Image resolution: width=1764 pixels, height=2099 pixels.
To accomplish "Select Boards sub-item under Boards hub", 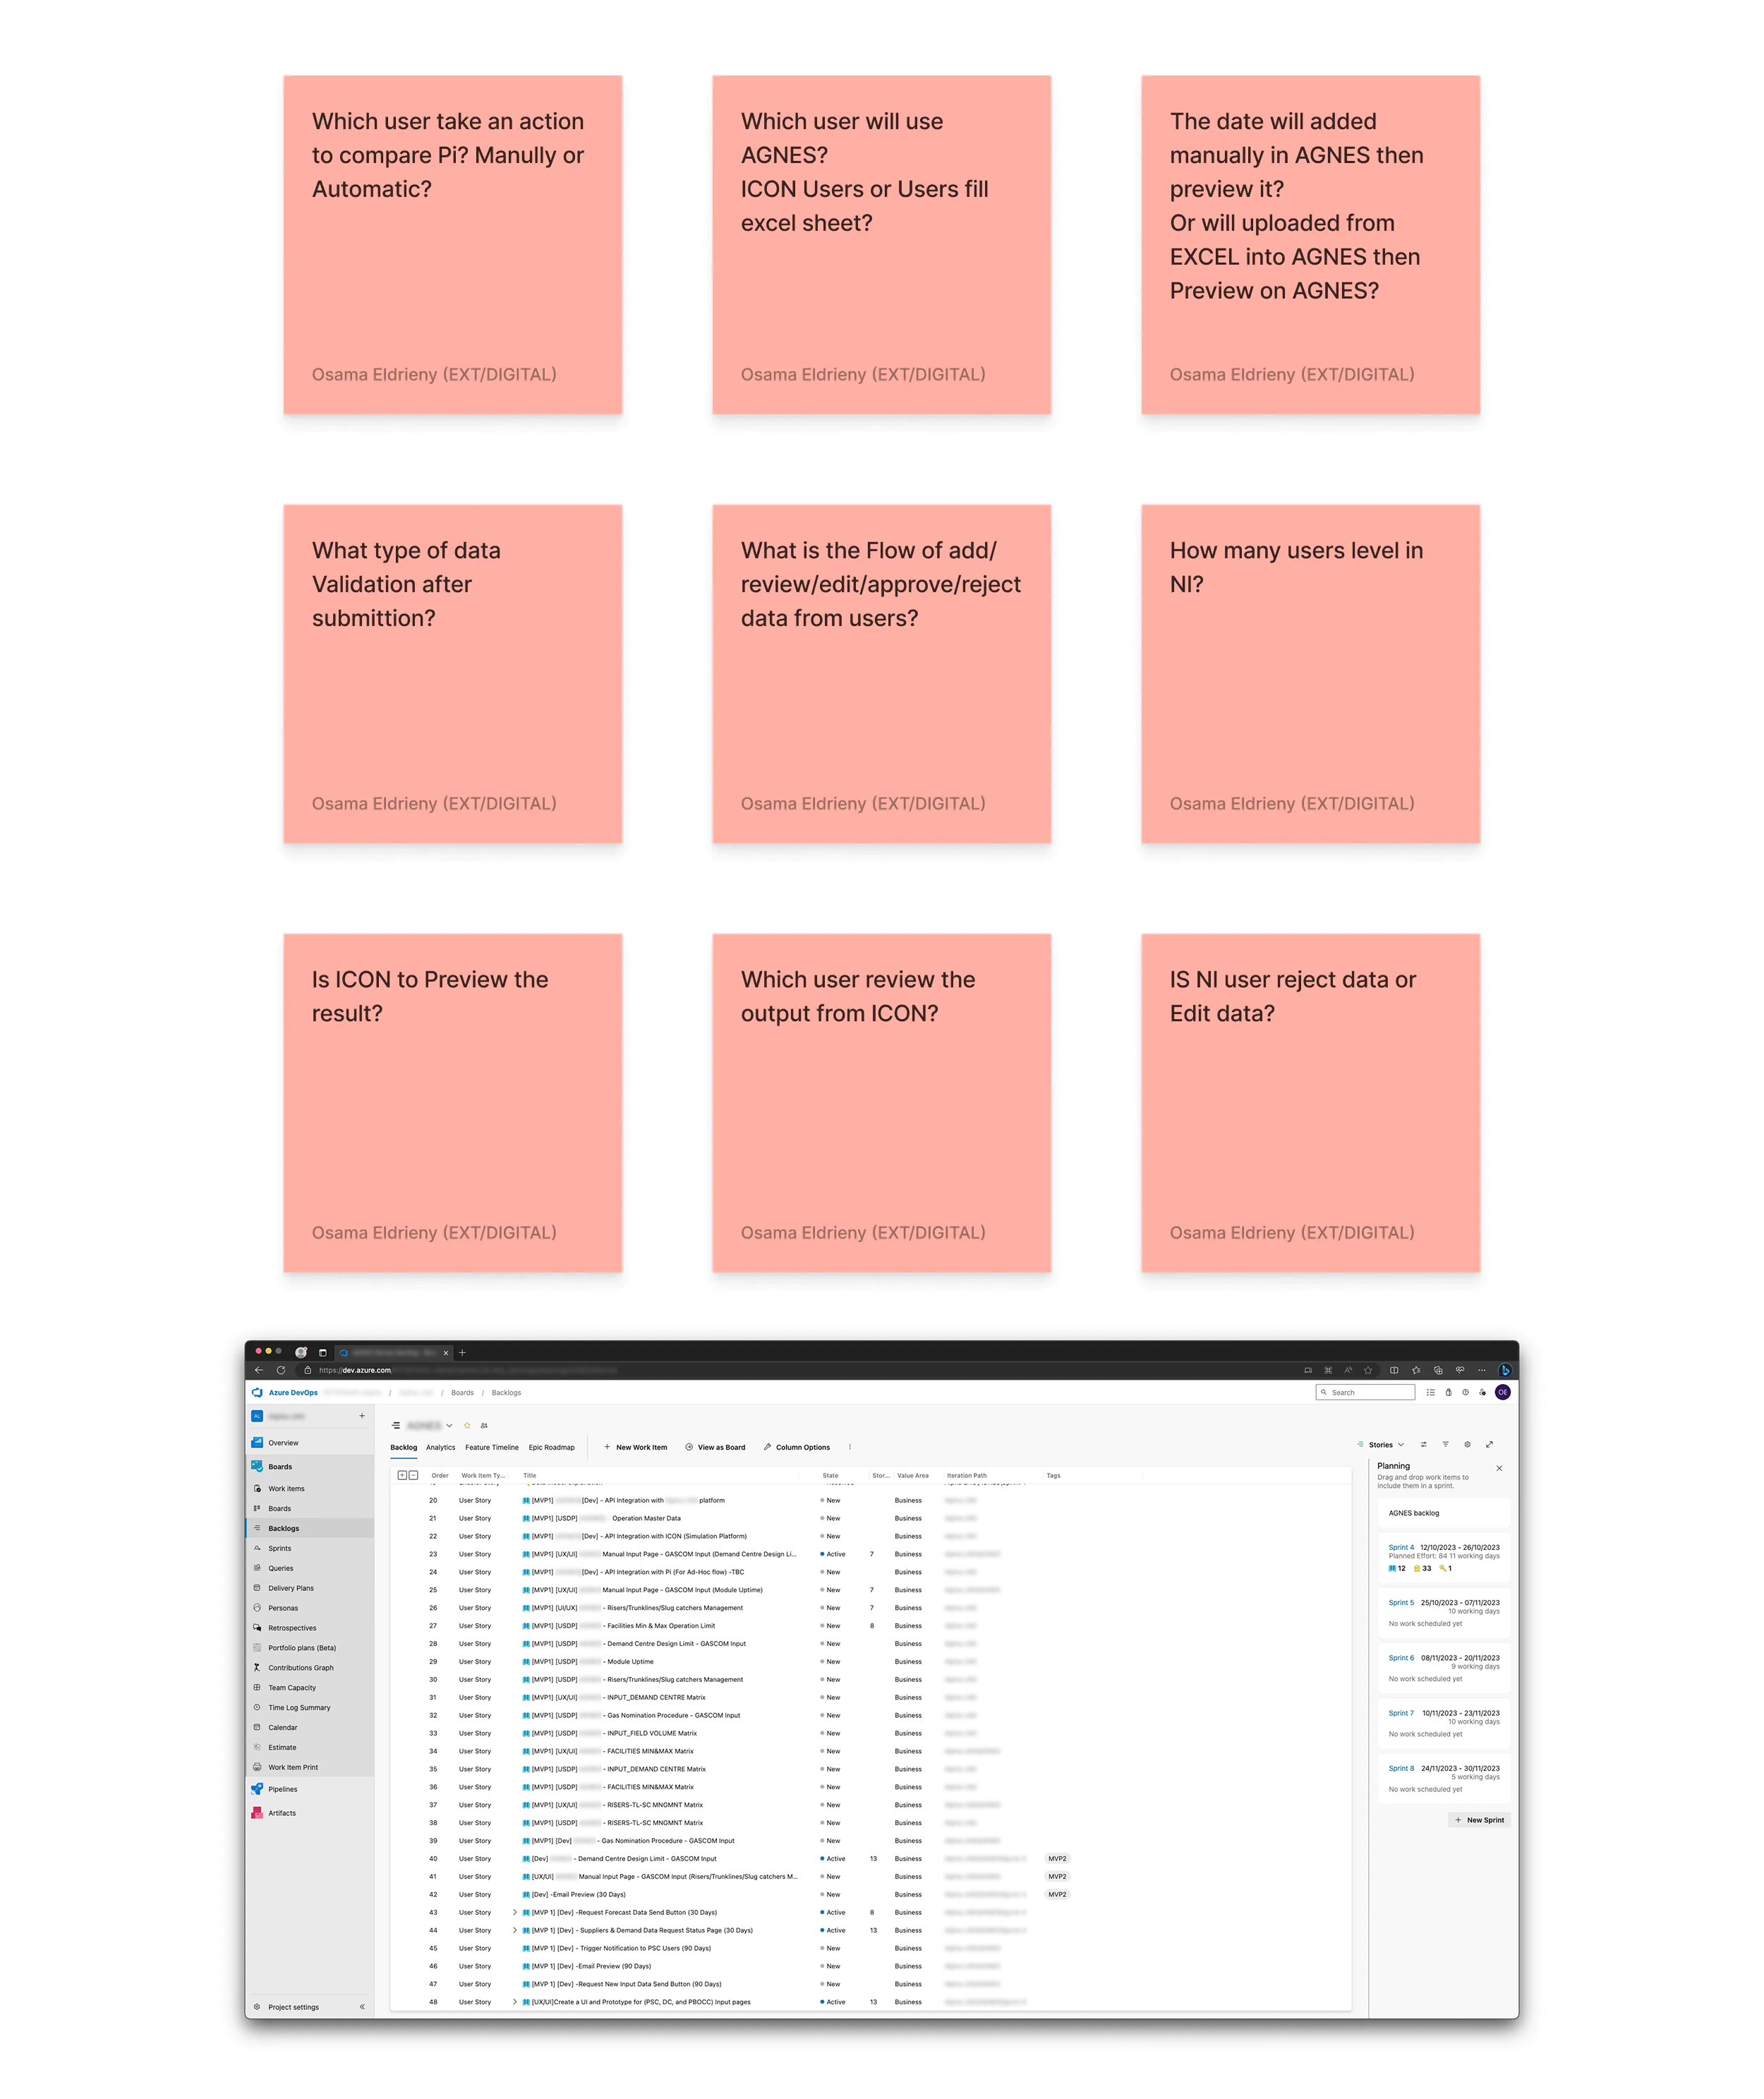I will [x=280, y=1509].
